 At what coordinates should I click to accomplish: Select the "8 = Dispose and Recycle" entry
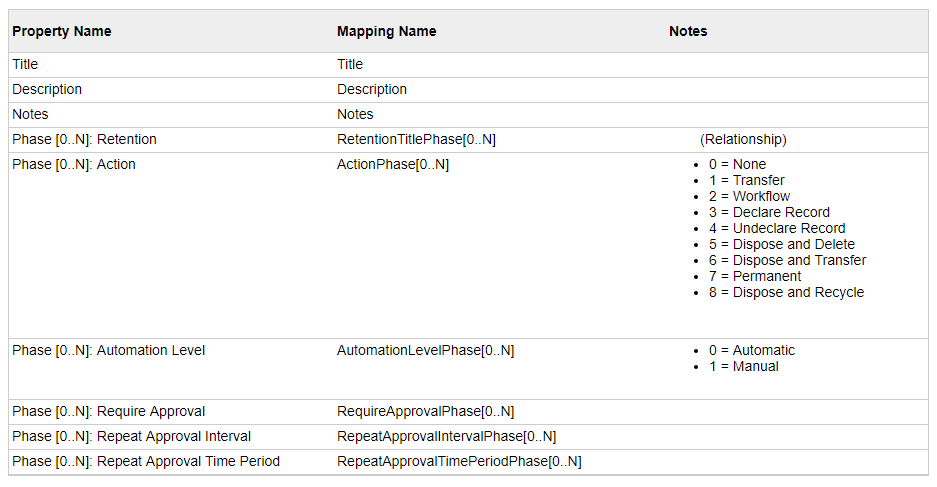click(786, 292)
